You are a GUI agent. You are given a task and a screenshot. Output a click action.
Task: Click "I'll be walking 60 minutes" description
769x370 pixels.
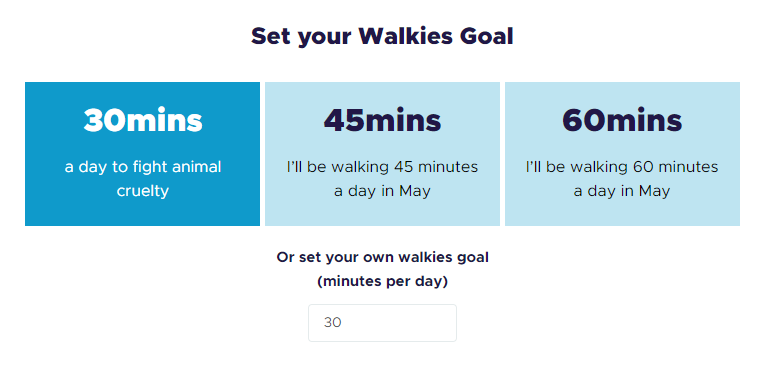pos(622,167)
